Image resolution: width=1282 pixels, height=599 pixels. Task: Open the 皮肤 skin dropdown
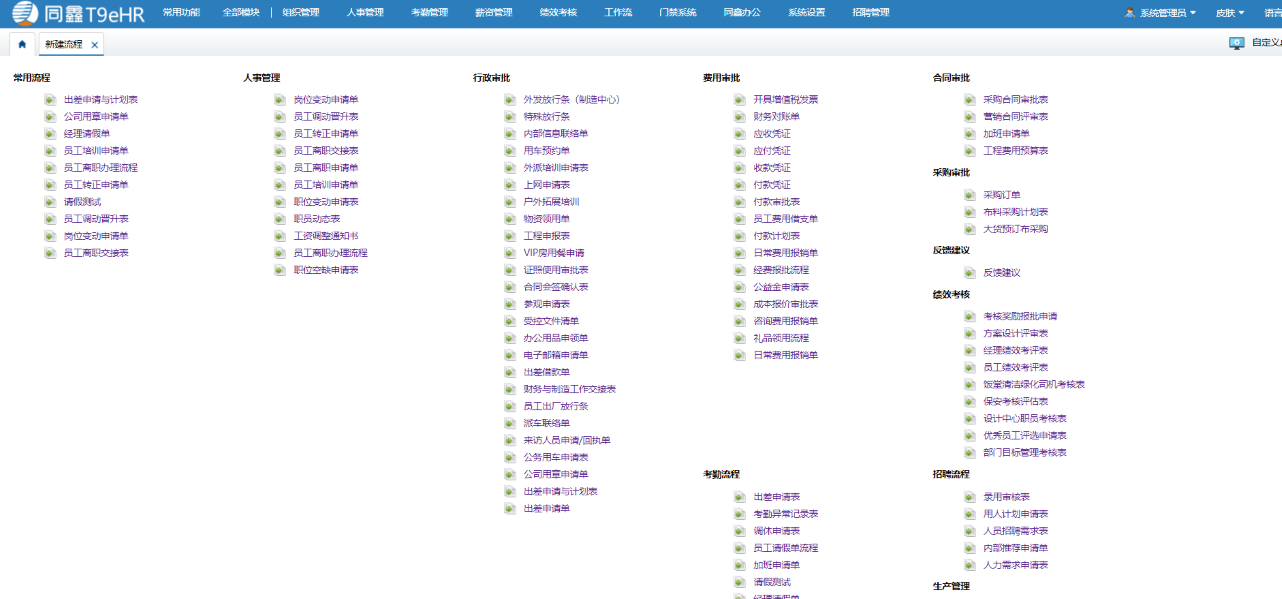[x=1230, y=13]
